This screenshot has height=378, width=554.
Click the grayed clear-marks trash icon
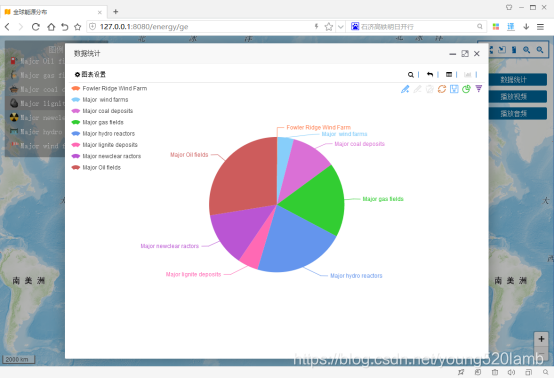point(429,89)
